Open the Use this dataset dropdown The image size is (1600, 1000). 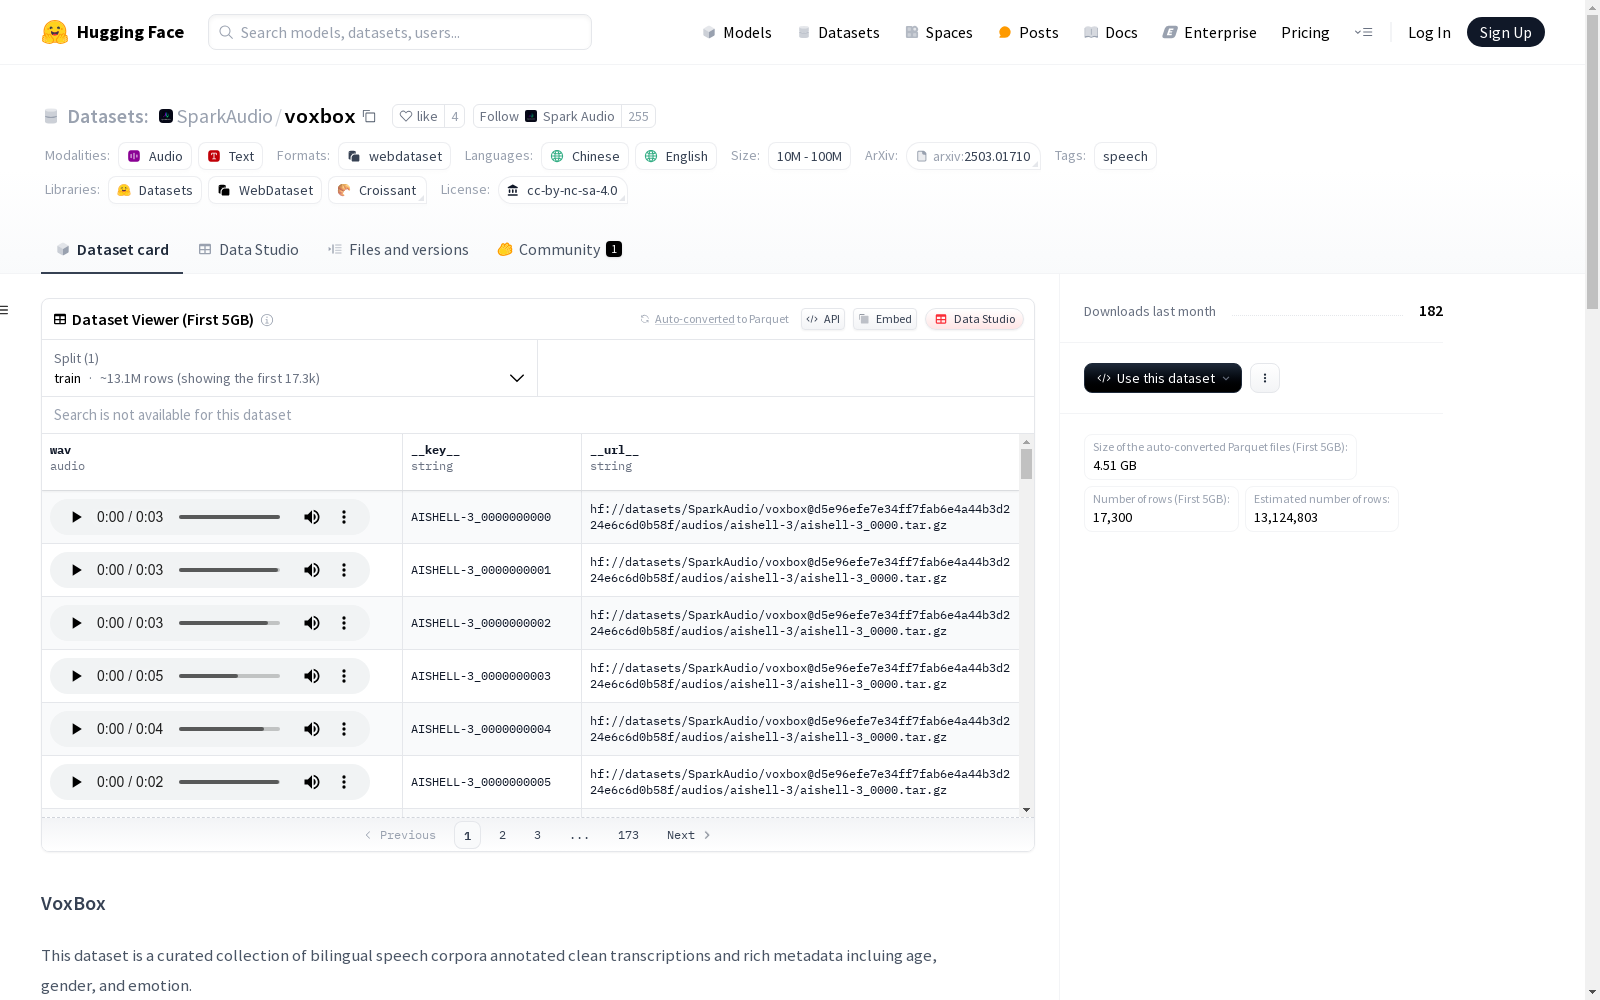1163,378
